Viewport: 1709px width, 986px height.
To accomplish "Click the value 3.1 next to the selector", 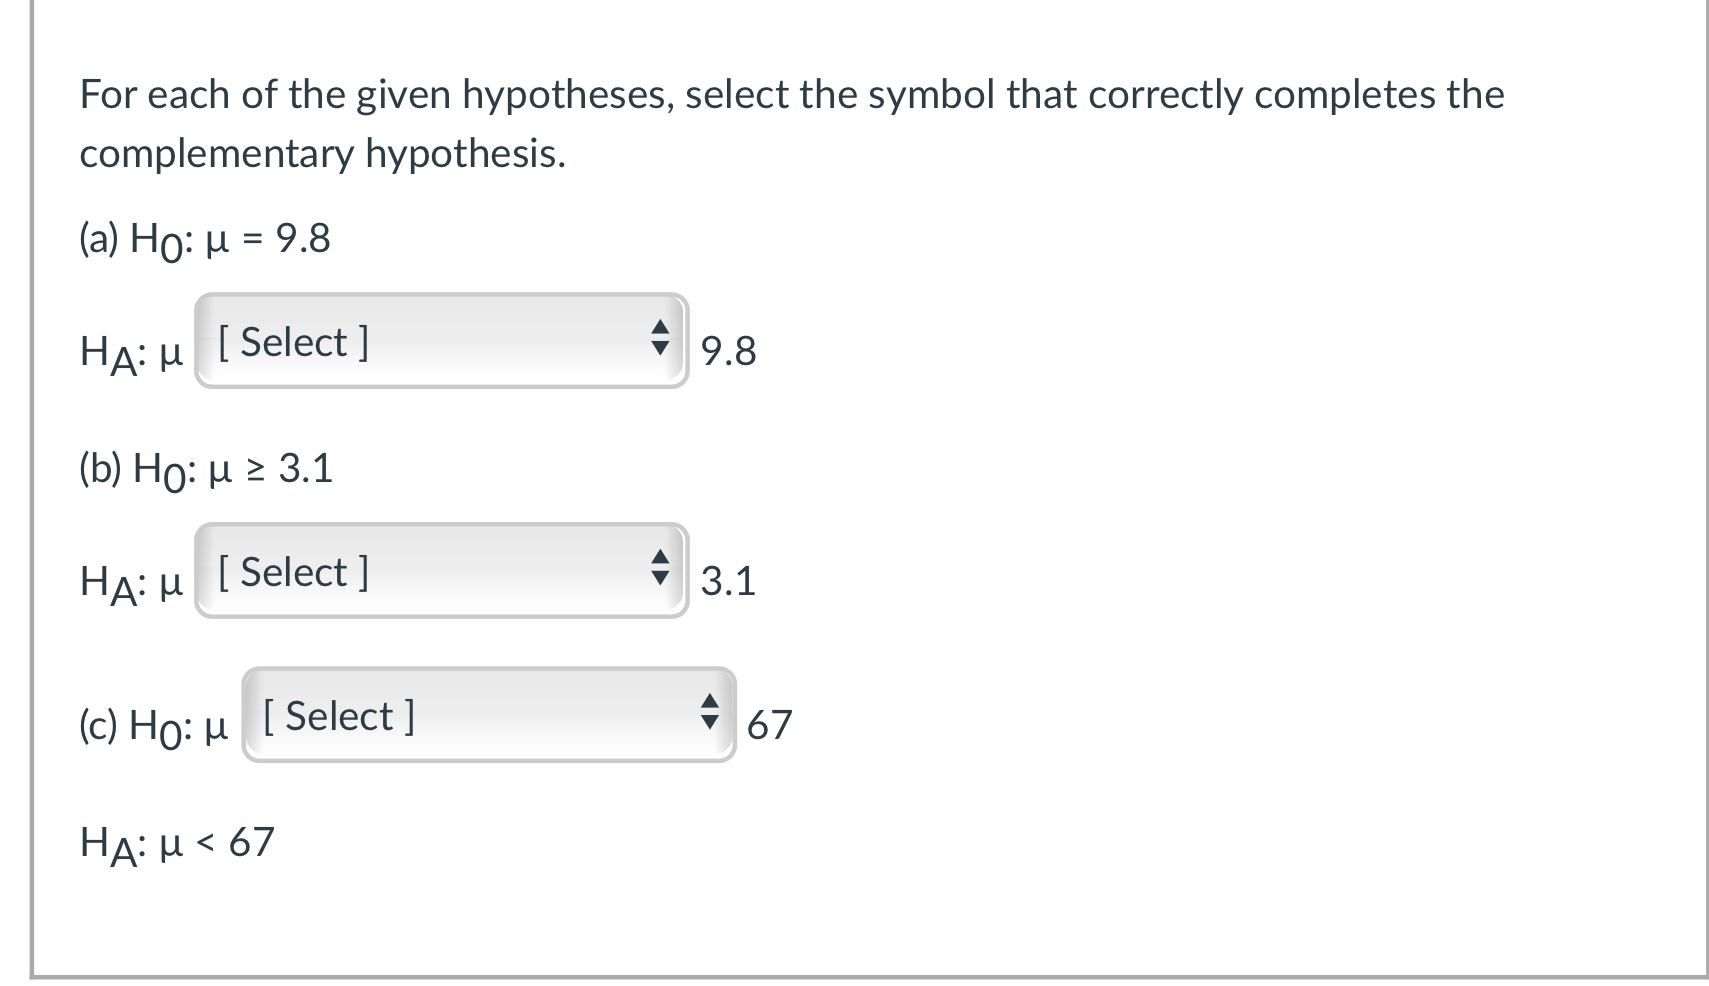I will click(x=728, y=581).
